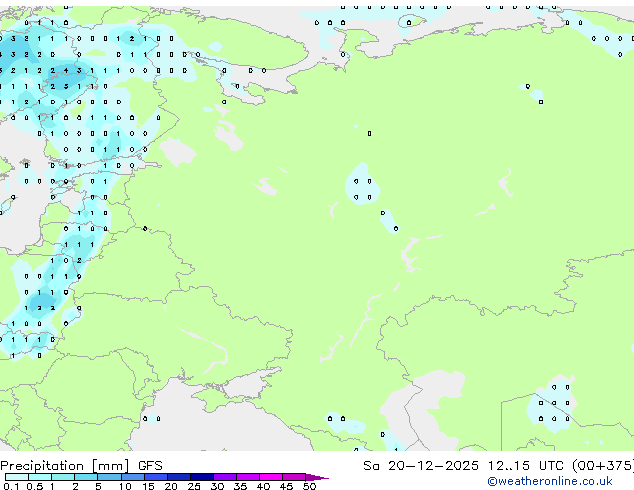Screen dimensions: 634x490
Task: Click the '15' legend scale label
Action: click(x=148, y=486)
